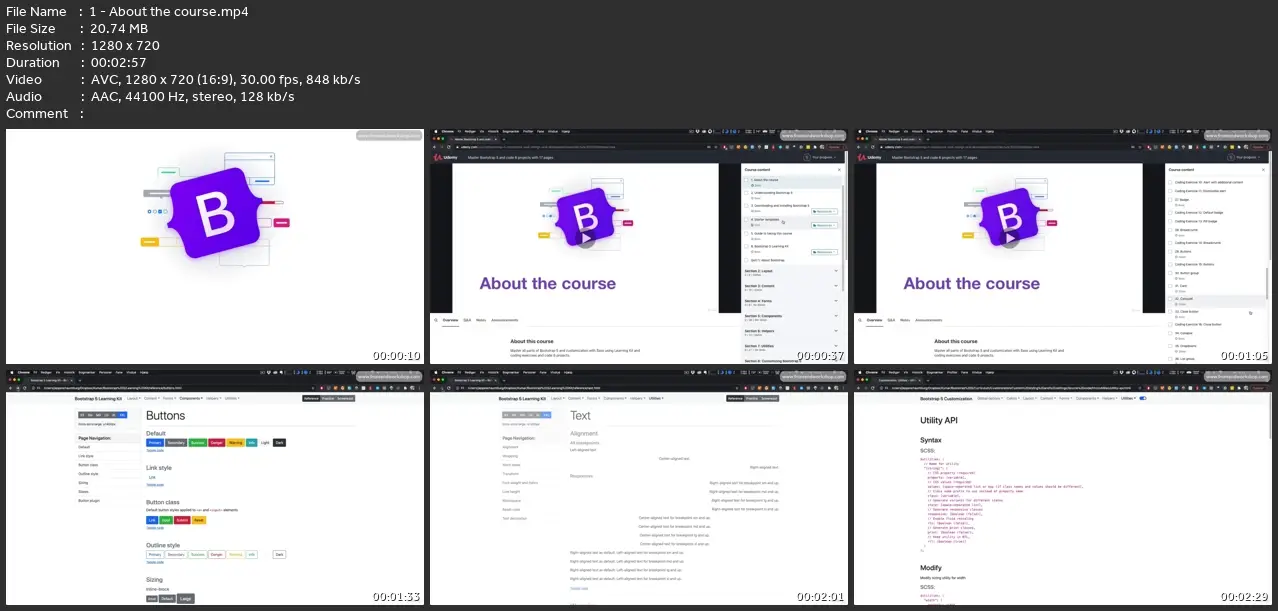This screenshot has width=1278, height=611.
Task: Open Resources dropdown under Bootstrap 5 Learning Kit lecture
Action: (x=824, y=252)
